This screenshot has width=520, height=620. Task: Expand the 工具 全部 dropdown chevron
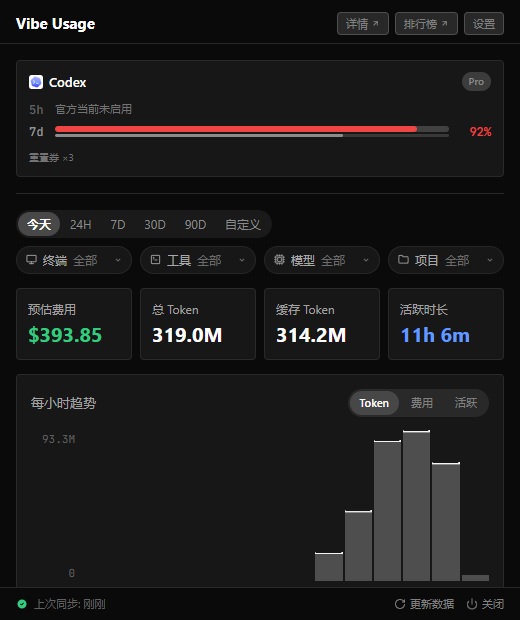coord(242,260)
